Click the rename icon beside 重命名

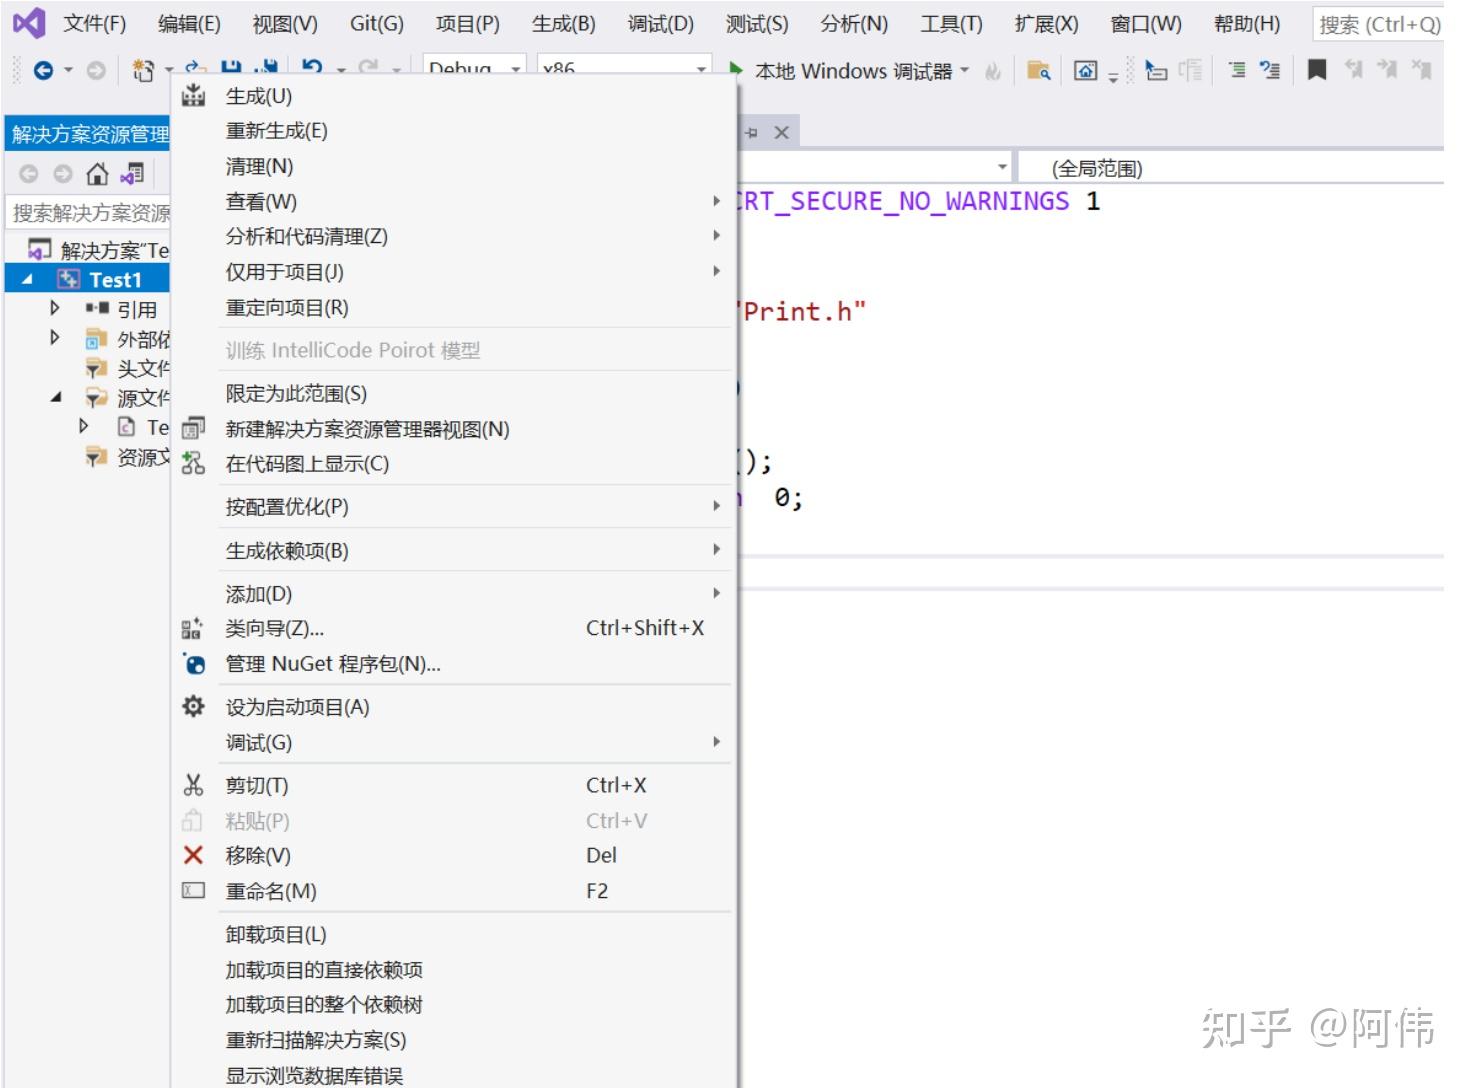point(193,890)
